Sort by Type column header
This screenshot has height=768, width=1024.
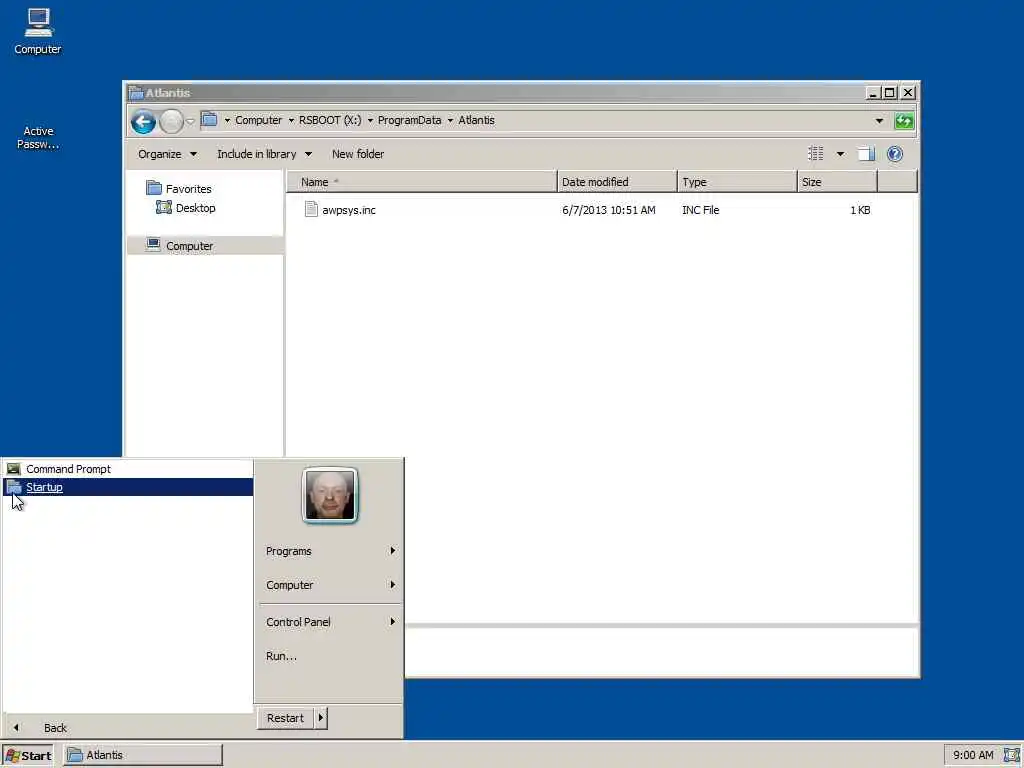(x=737, y=182)
